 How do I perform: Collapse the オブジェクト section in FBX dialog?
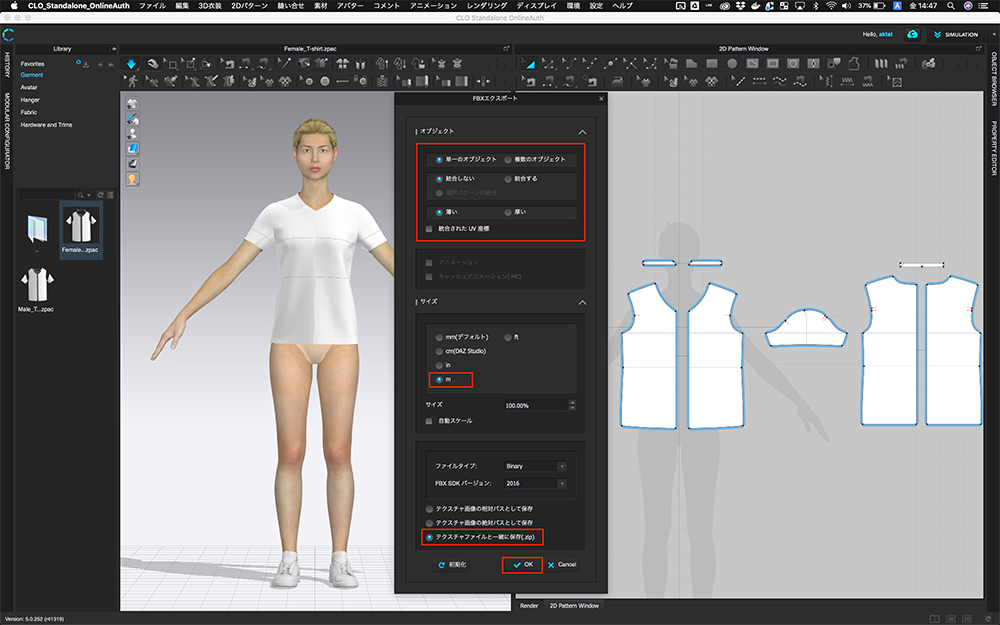582,131
